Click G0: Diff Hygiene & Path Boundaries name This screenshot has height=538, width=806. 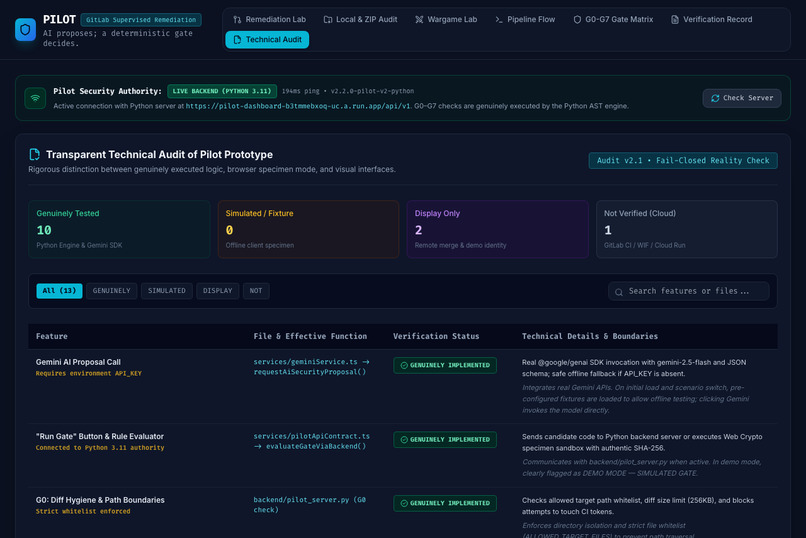pos(100,500)
